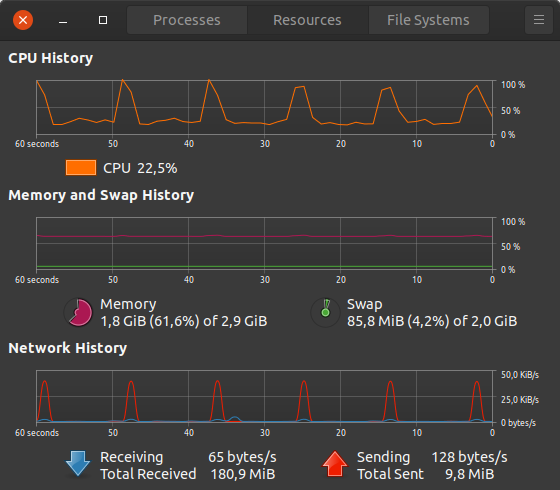
Task: Click the 128 bytes/s sending value
Action: pyautogui.click(x=470, y=457)
